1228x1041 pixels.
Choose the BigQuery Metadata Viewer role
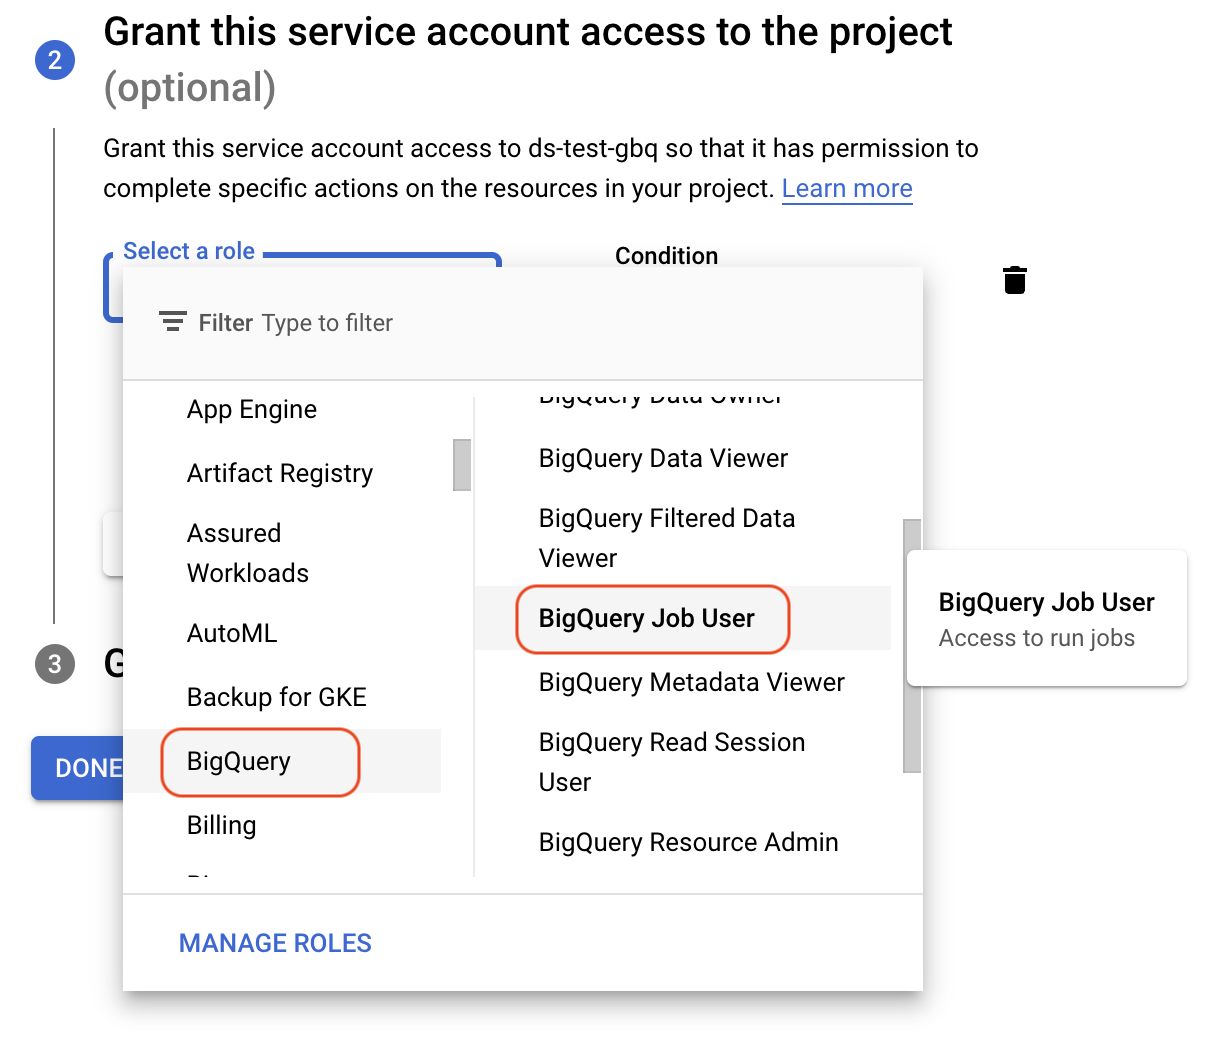(683, 682)
